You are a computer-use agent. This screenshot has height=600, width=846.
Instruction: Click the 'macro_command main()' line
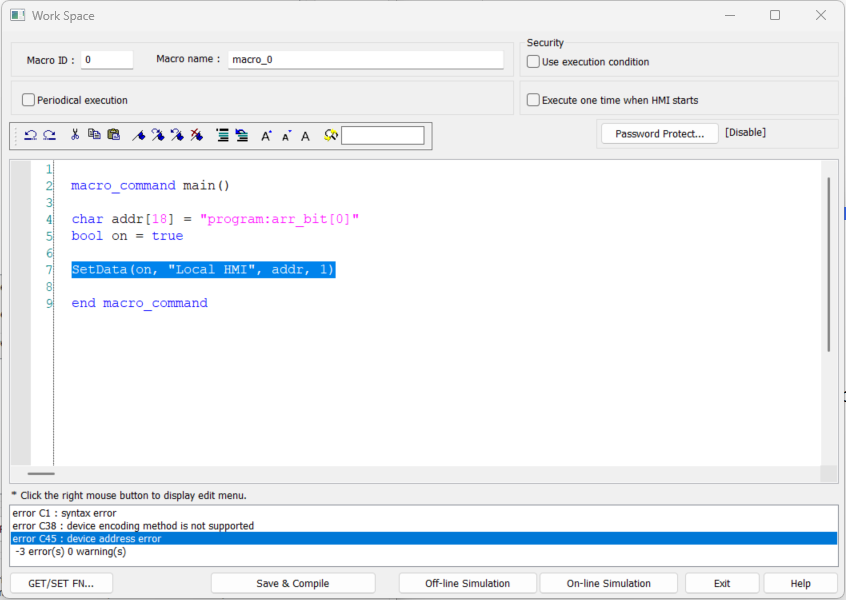click(151, 186)
